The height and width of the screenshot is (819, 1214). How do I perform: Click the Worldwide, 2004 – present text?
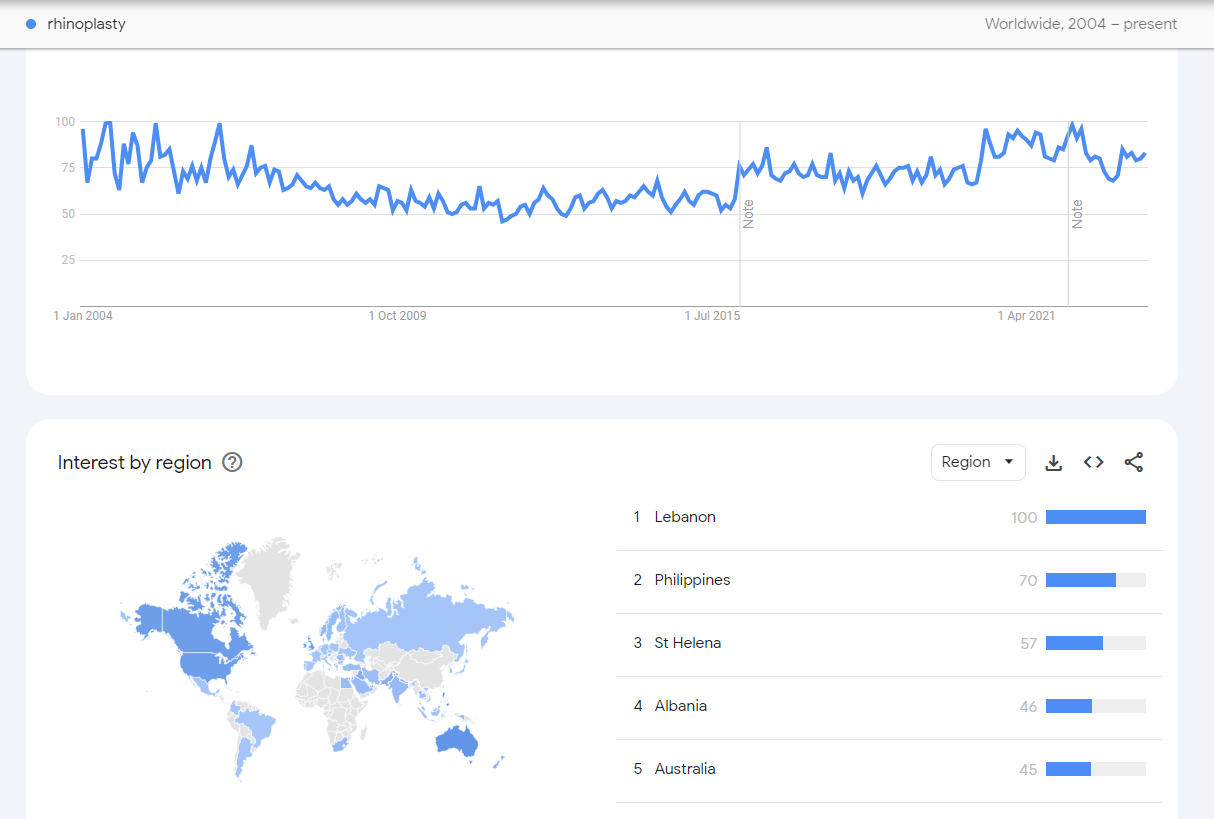pyautogui.click(x=1080, y=24)
